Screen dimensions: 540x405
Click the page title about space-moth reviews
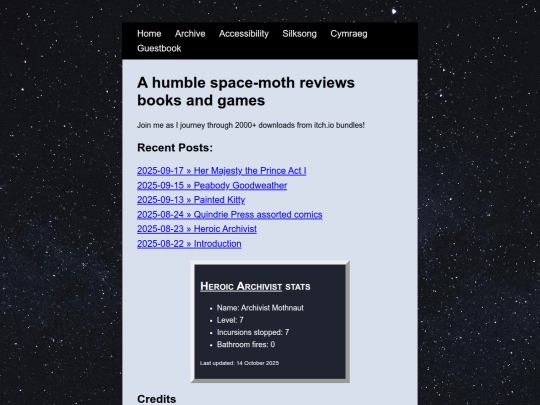(246, 92)
